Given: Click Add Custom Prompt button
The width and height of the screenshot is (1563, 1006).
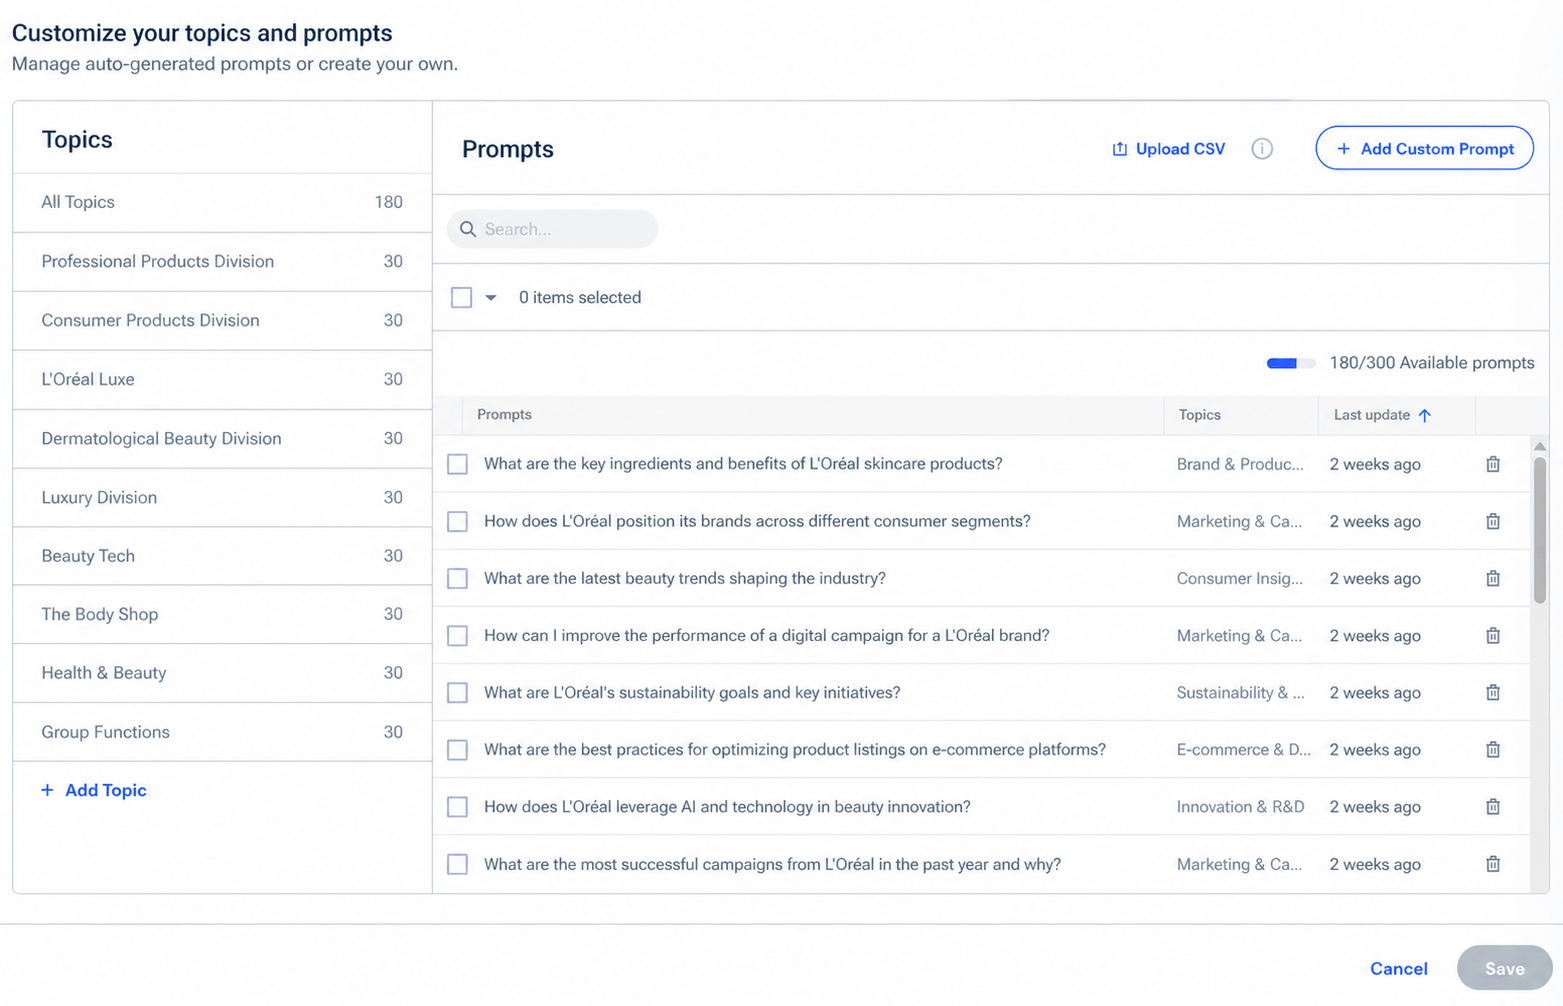Looking at the screenshot, I should click(x=1424, y=148).
